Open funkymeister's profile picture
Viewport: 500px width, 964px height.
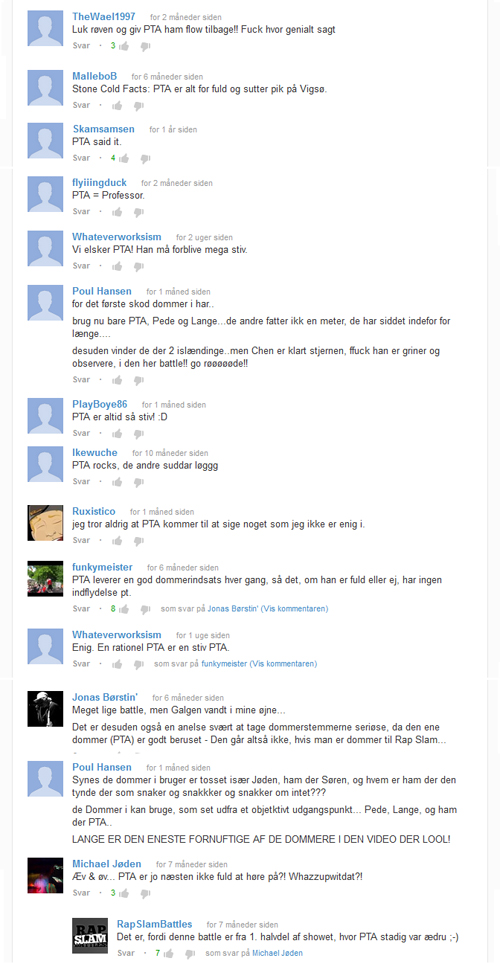pos(46,579)
